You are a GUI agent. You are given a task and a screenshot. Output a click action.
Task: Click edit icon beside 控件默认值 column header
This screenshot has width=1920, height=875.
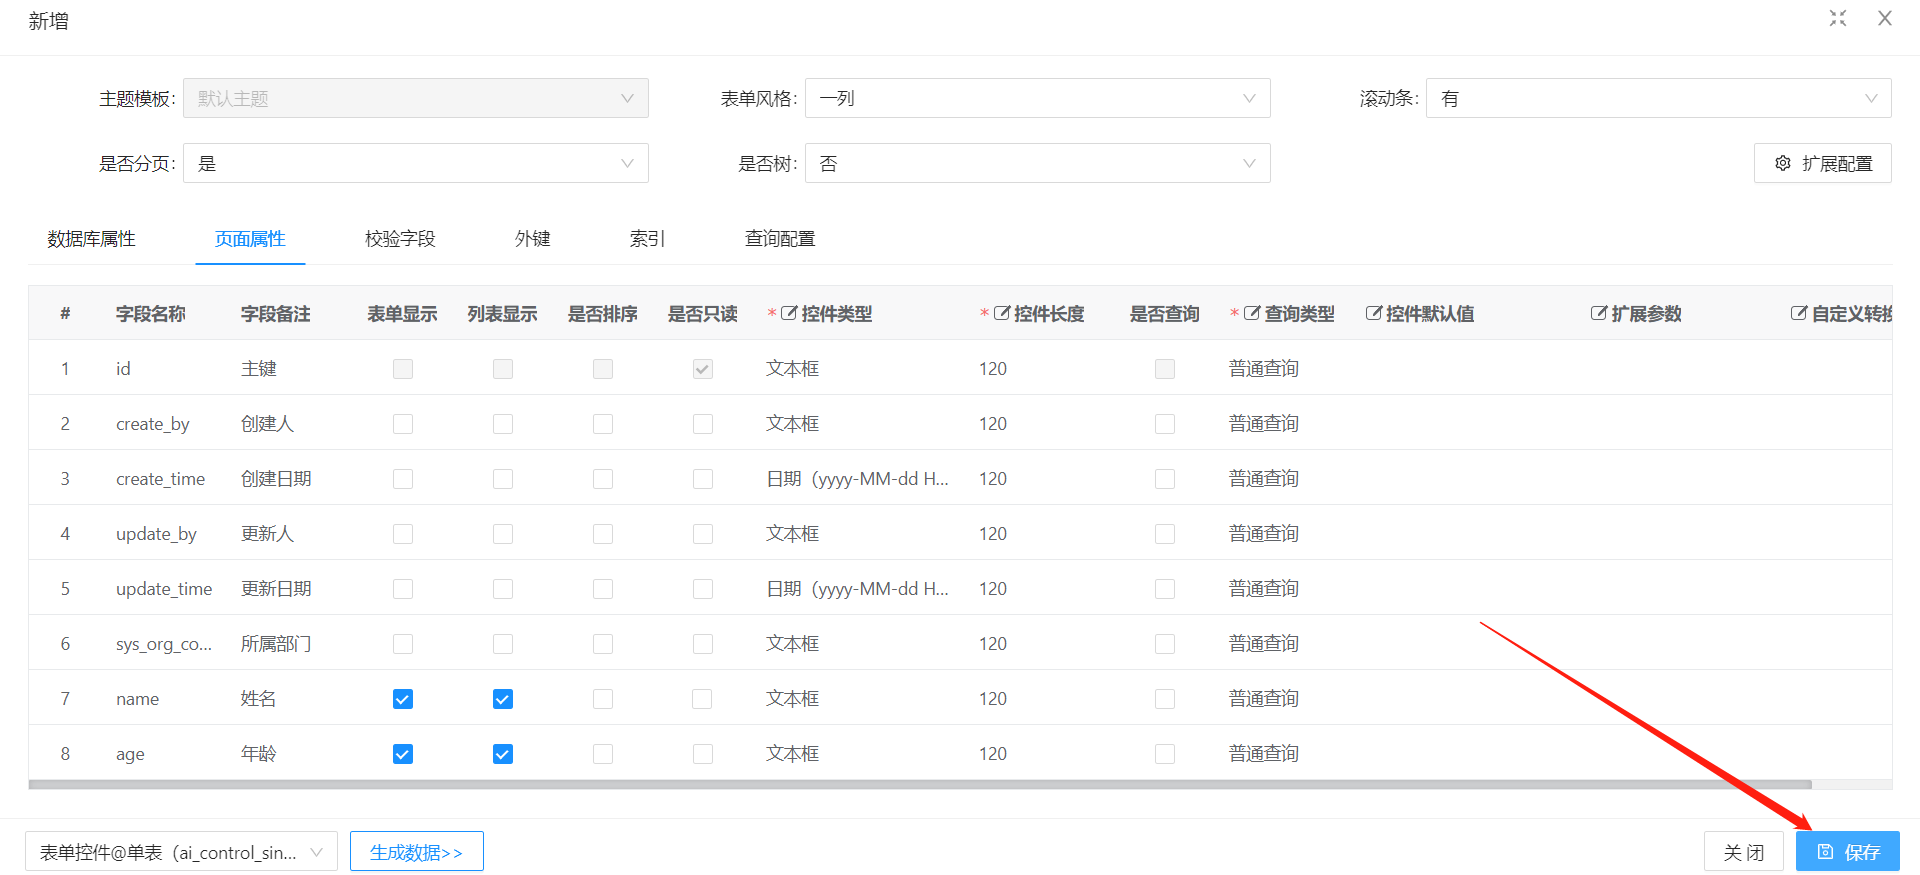tap(1374, 314)
